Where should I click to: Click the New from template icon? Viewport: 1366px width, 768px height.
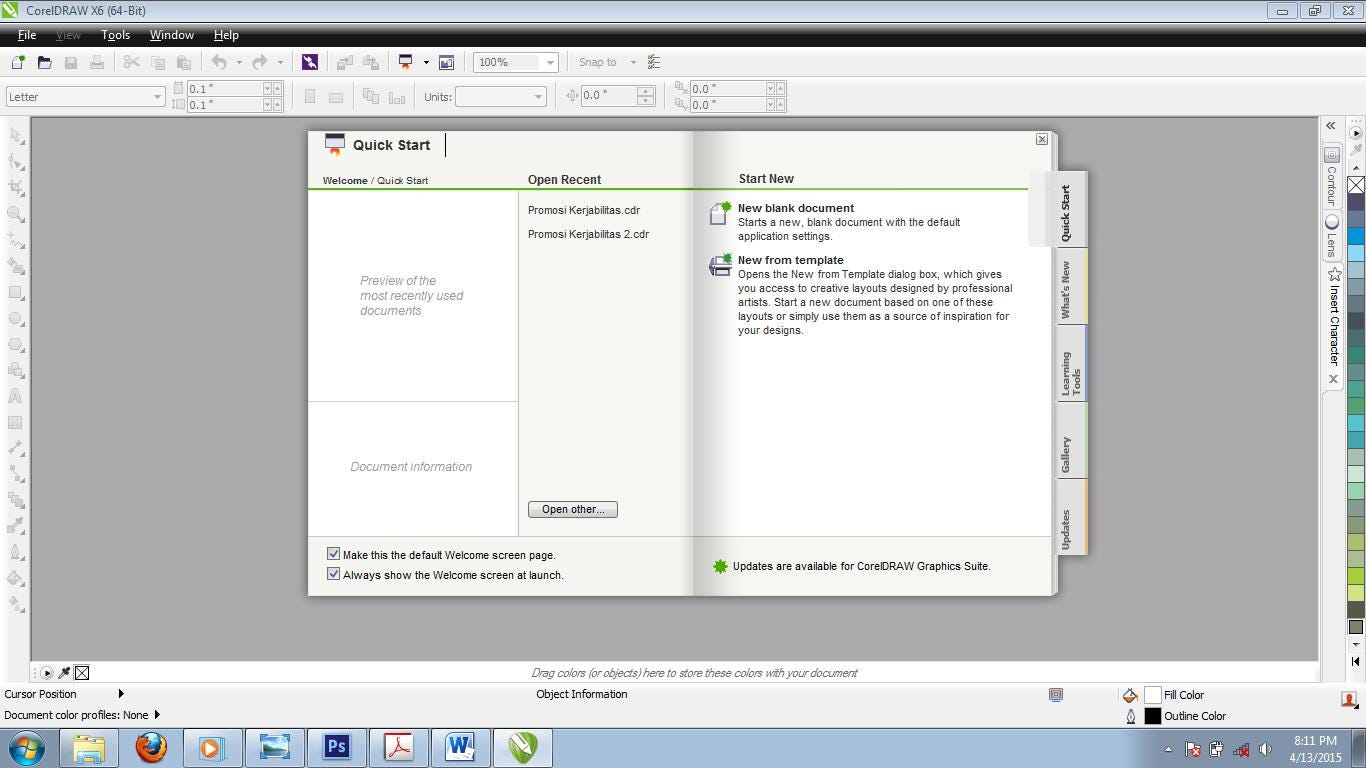pos(720,265)
